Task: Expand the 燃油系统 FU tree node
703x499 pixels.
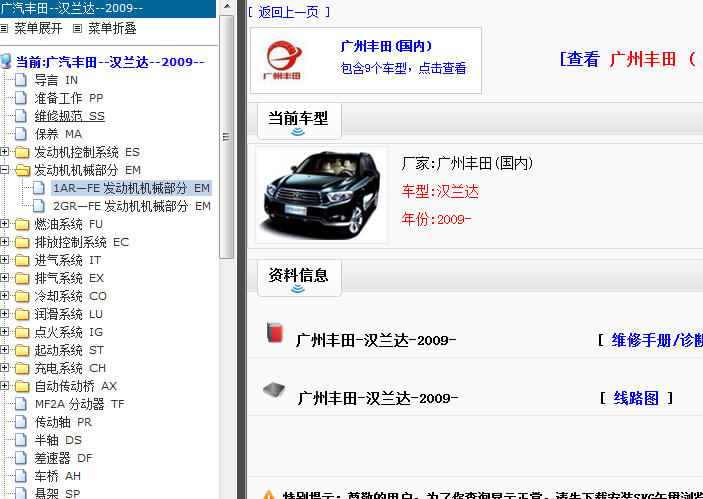Action: (x=4, y=224)
